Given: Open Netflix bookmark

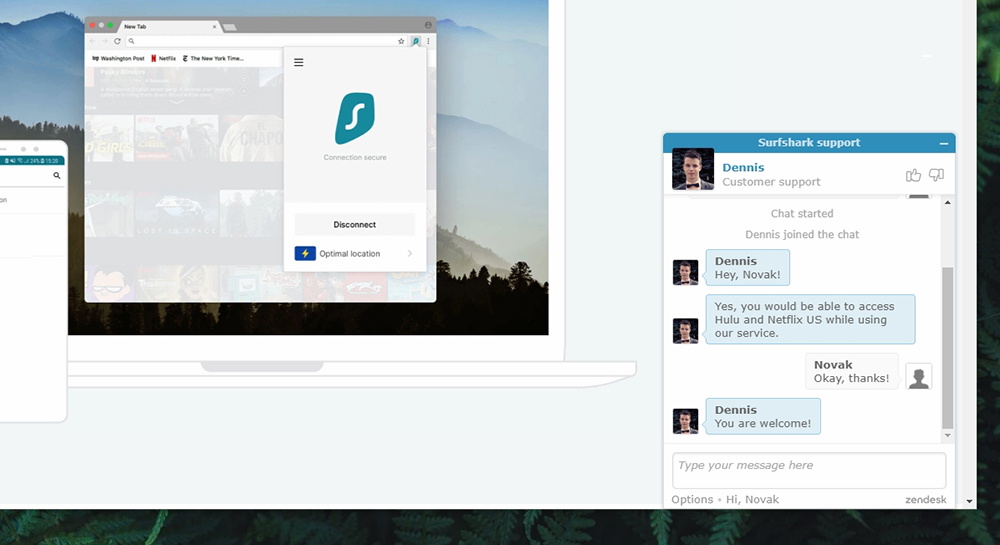Looking at the screenshot, I should 163,59.
